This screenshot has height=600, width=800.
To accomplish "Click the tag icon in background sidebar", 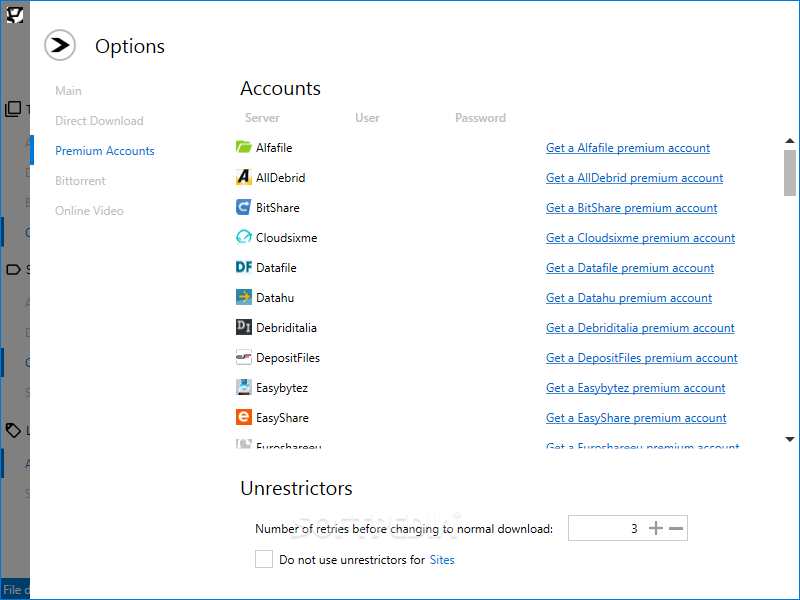I will point(13,431).
